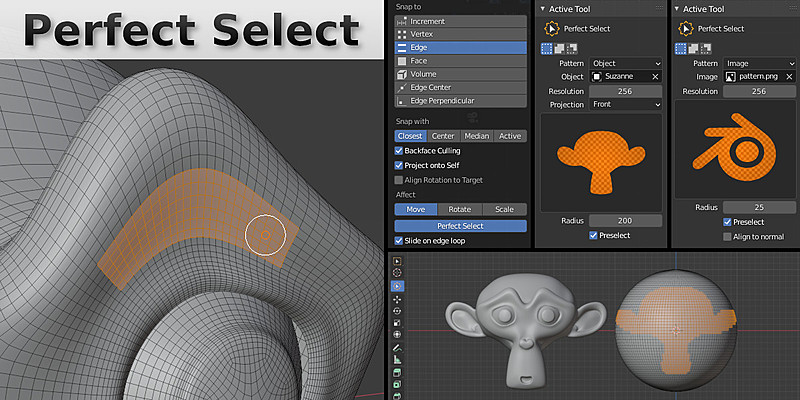Click the Perfect Select button under Affect

(x=461, y=226)
